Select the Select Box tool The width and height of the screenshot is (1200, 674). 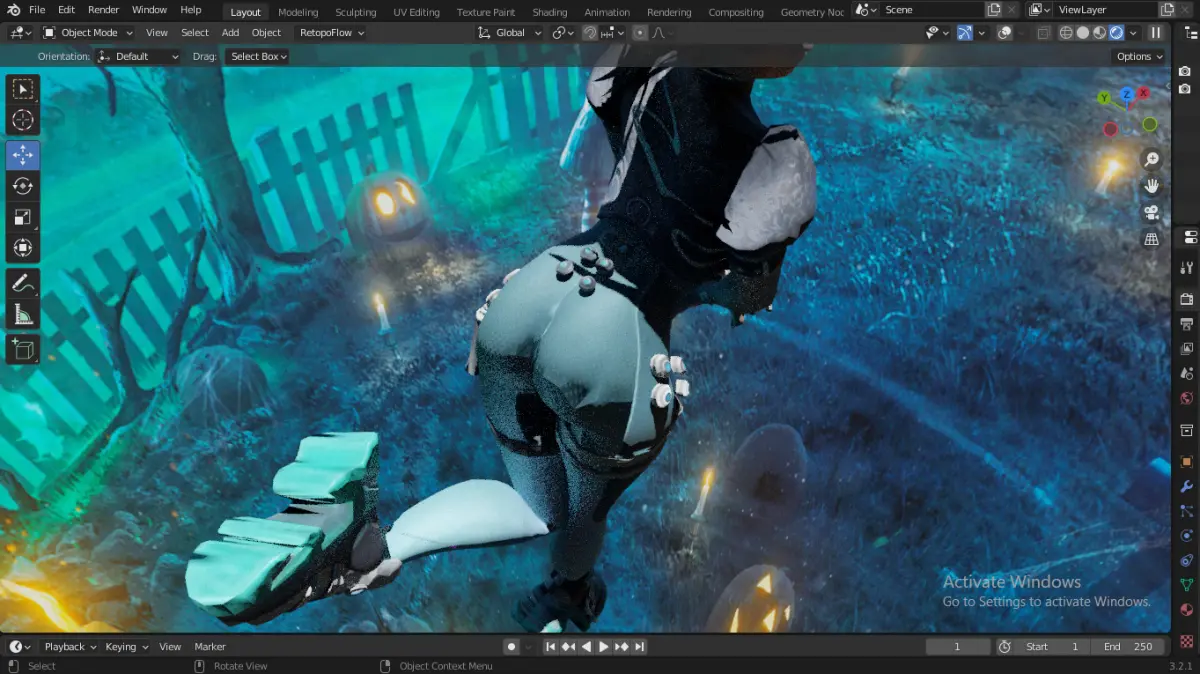pyautogui.click(x=22, y=90)
